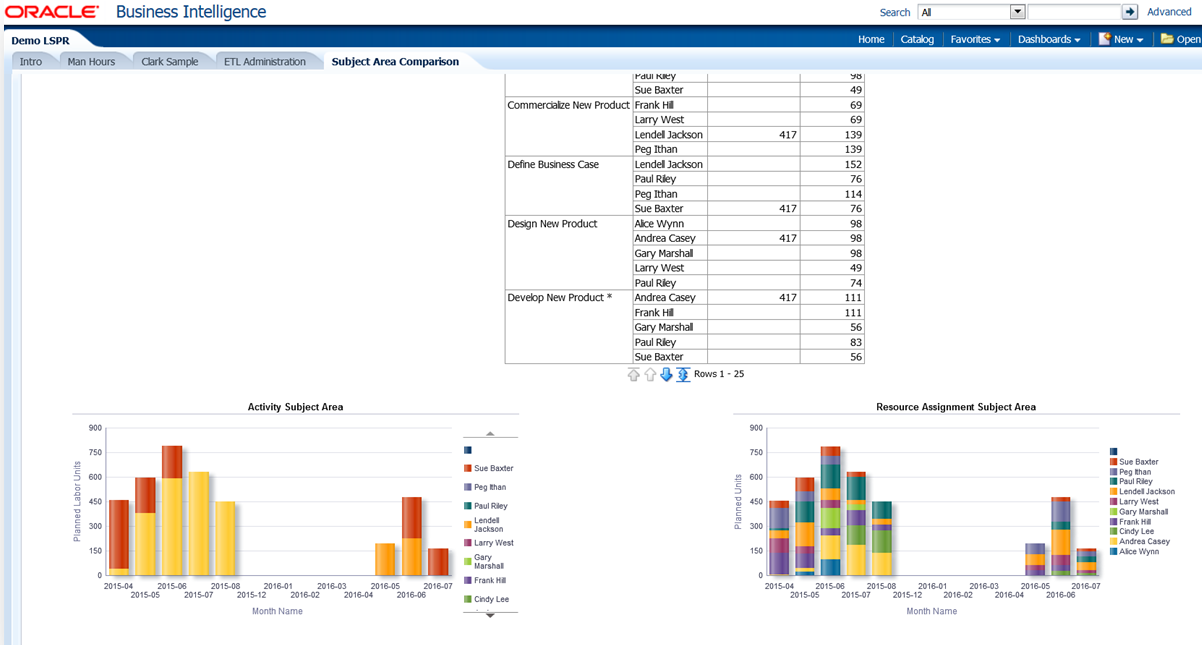The image size is (1202, 645).
Task: Click into the search text field
Action: click(x=1074, y=12)
